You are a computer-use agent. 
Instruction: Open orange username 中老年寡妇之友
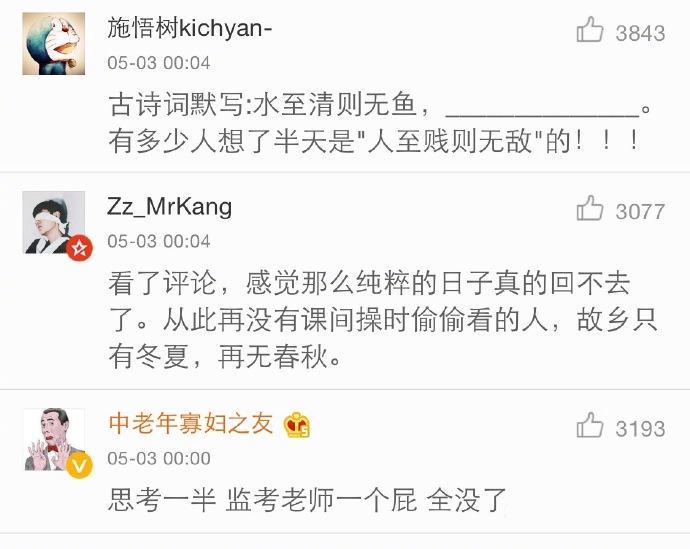tap(191, 424)
